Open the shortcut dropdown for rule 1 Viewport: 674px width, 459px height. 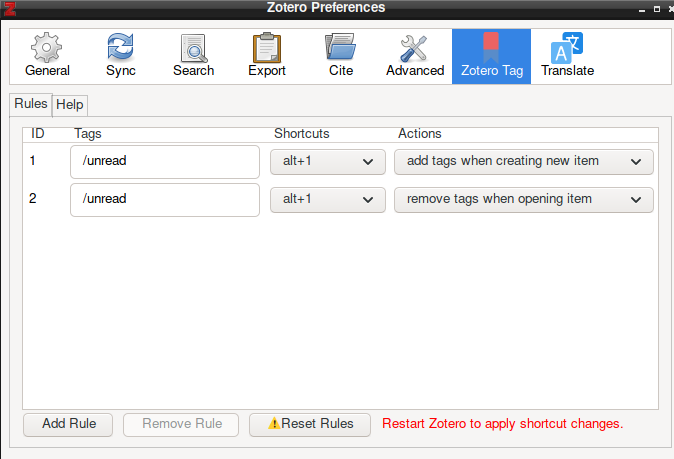(328, 162)
